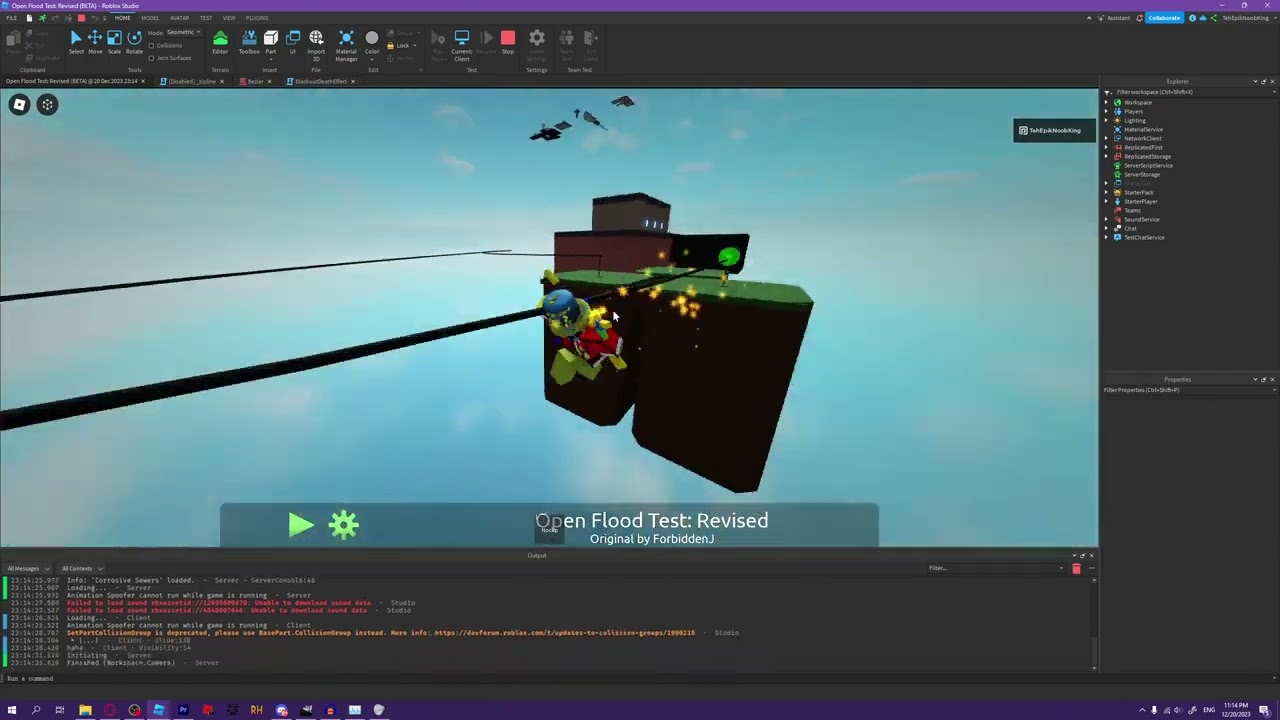This screenshot has height=720, width=1280.
Task: Open the All Contexts filter dropdown
Action: tap(82, 568)
